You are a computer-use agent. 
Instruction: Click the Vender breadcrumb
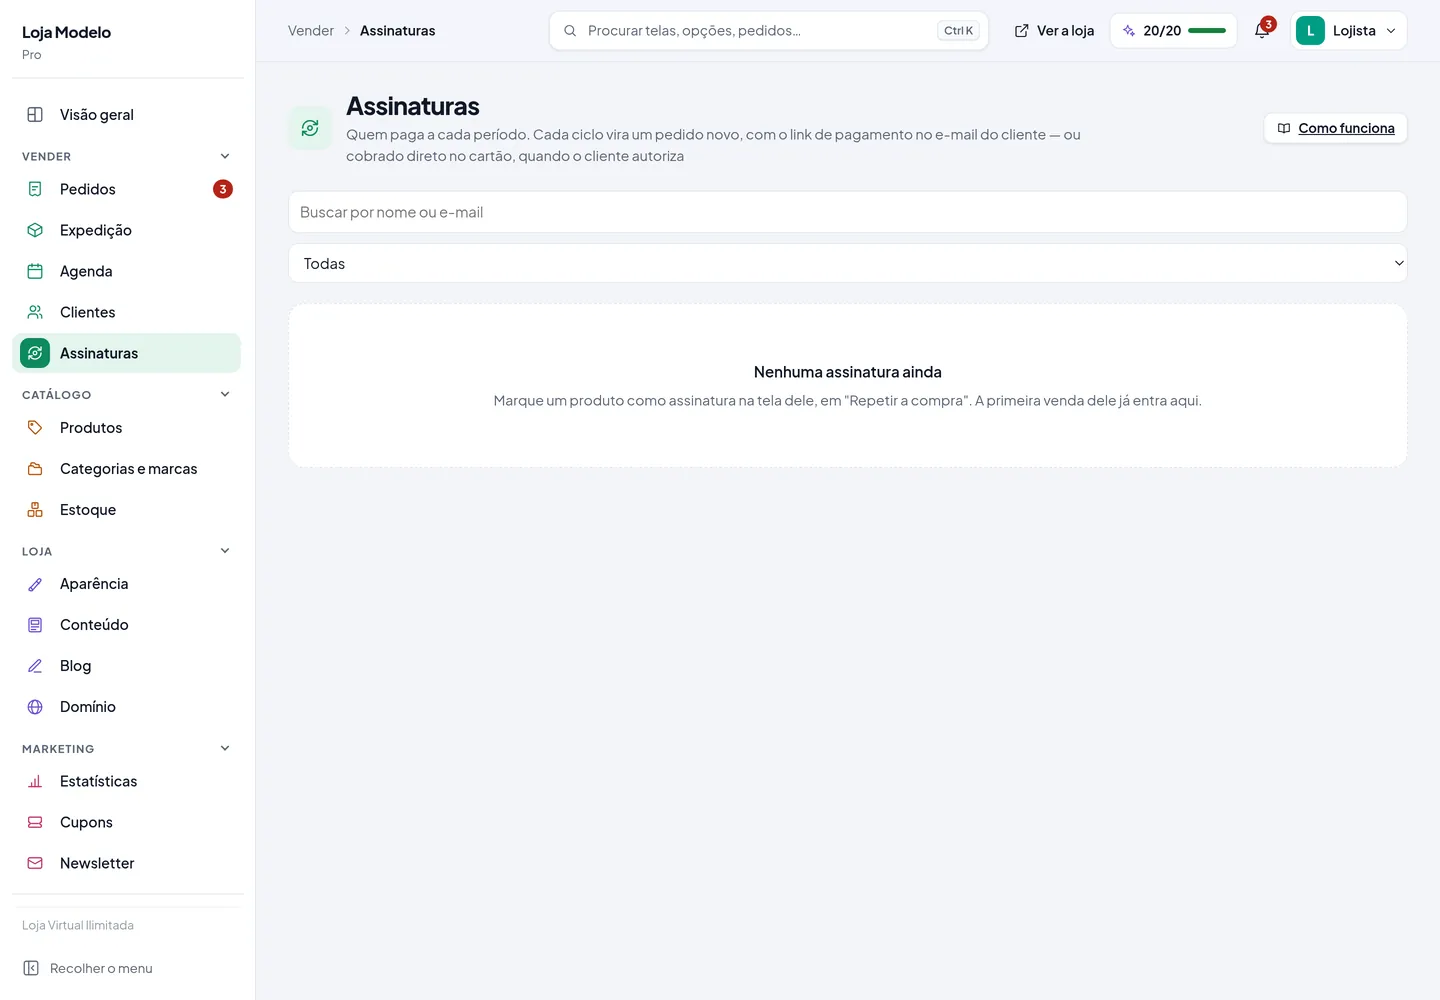pos(311,31)
